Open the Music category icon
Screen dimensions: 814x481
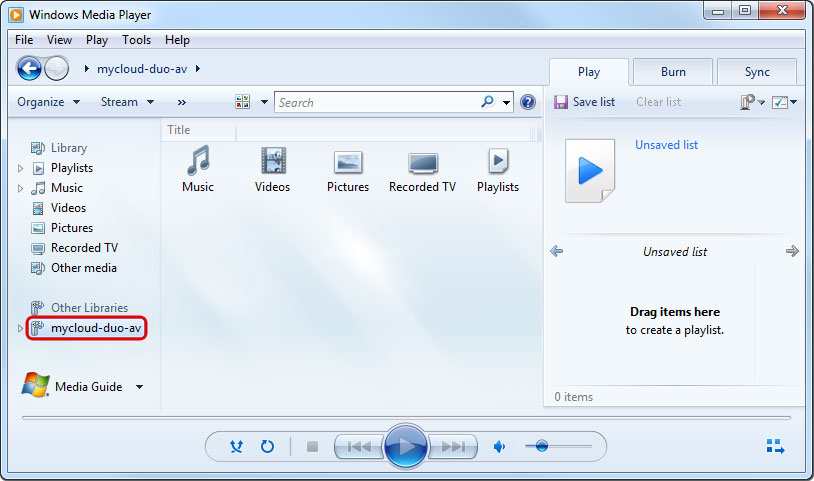tap(198, 162)
